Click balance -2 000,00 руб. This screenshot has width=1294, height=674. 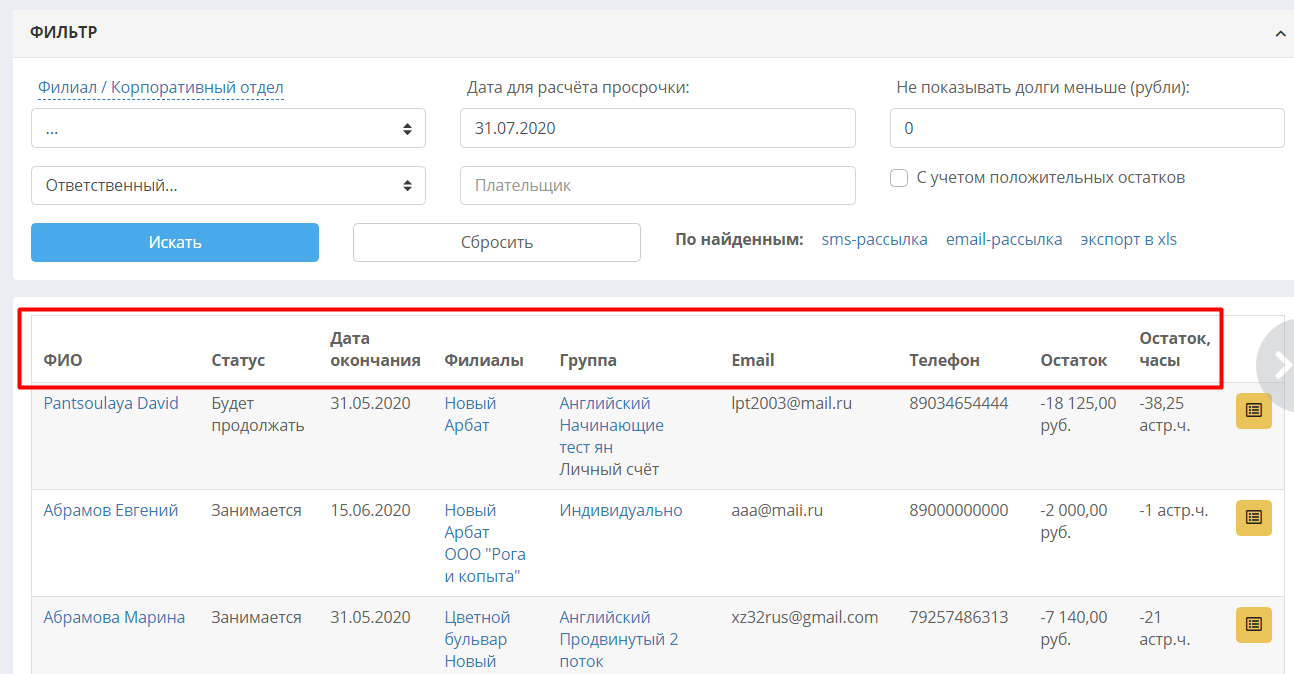tap(1074, 521)
